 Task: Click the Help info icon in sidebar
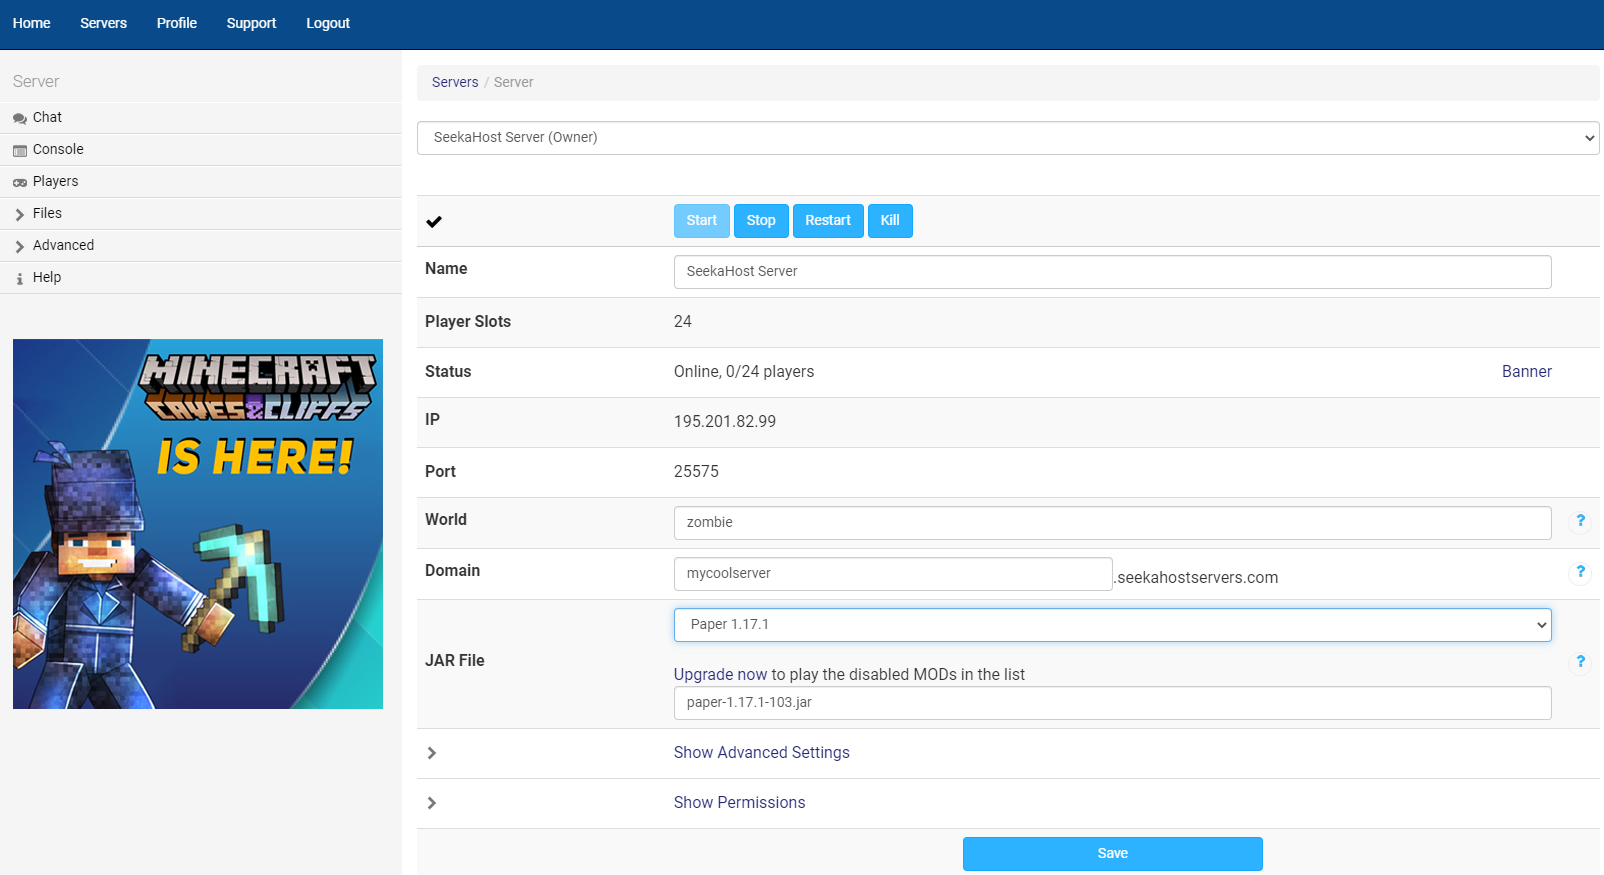[20, 278]
